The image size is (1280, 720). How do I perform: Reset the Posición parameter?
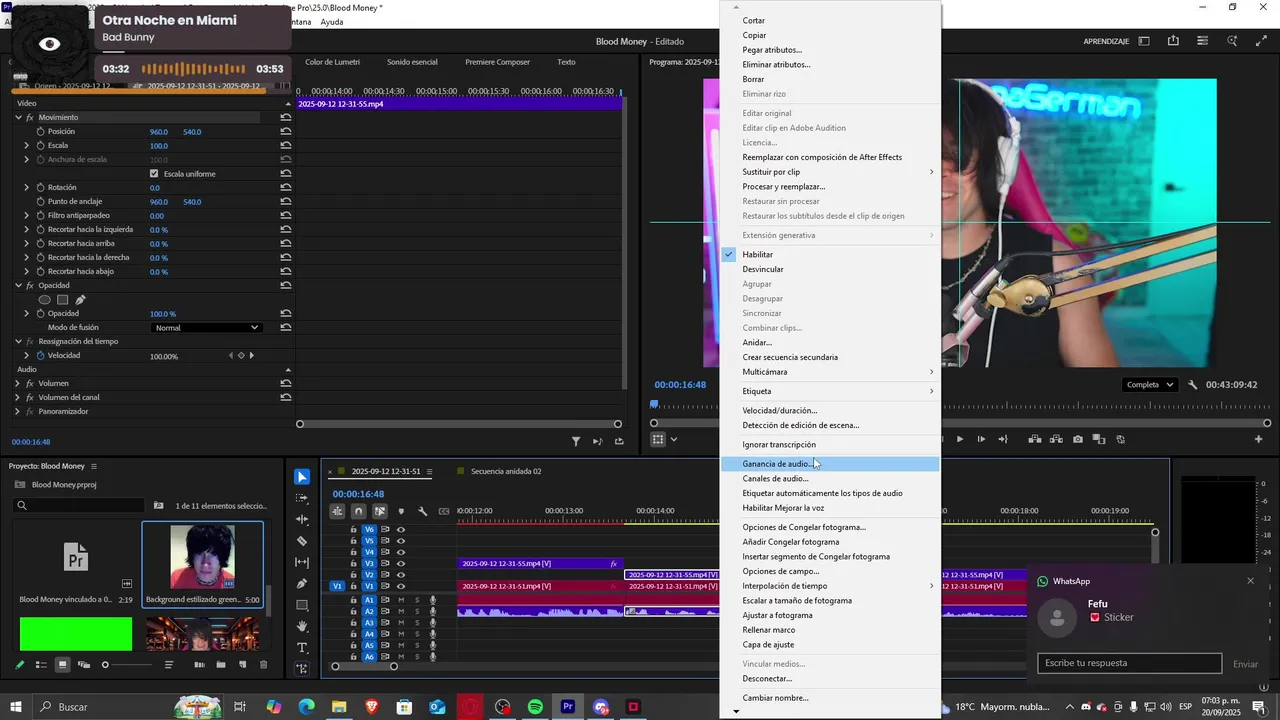click(x=286, y=132)
